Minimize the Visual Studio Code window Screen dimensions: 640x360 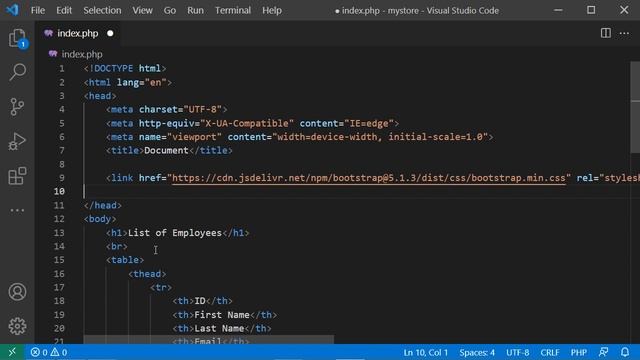[x=558, y=10]
